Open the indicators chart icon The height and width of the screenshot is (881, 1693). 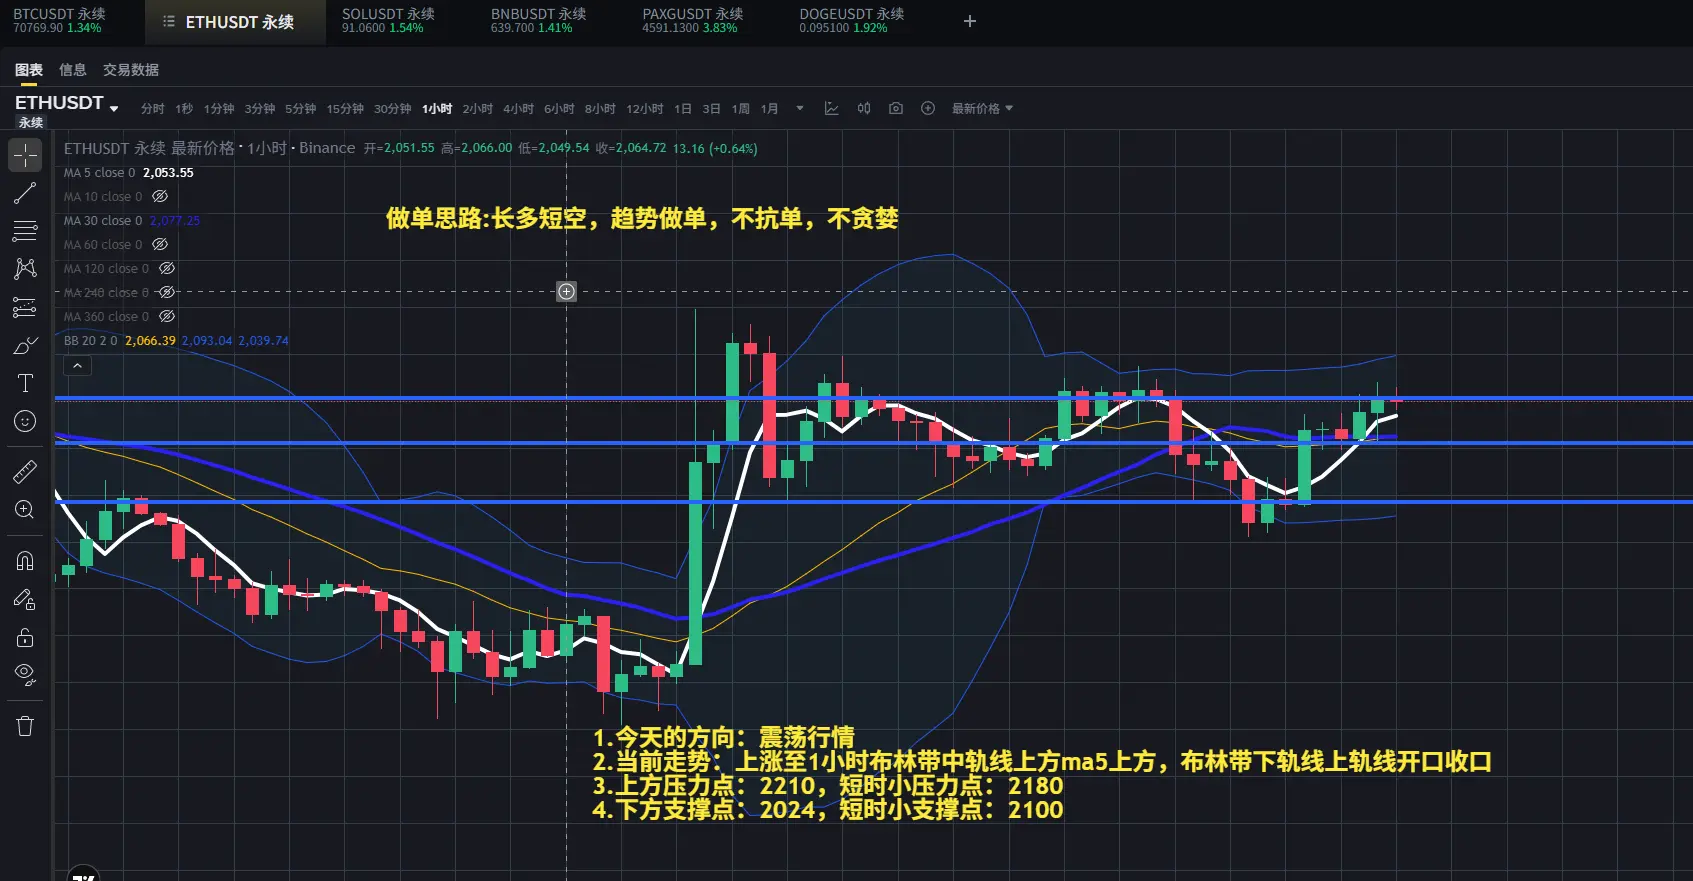[x=831, y=108]
